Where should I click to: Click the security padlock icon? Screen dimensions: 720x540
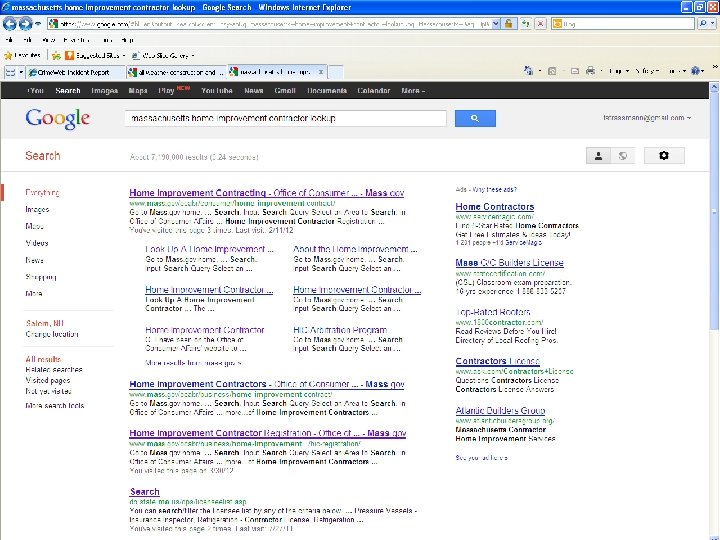click(509, 23)
